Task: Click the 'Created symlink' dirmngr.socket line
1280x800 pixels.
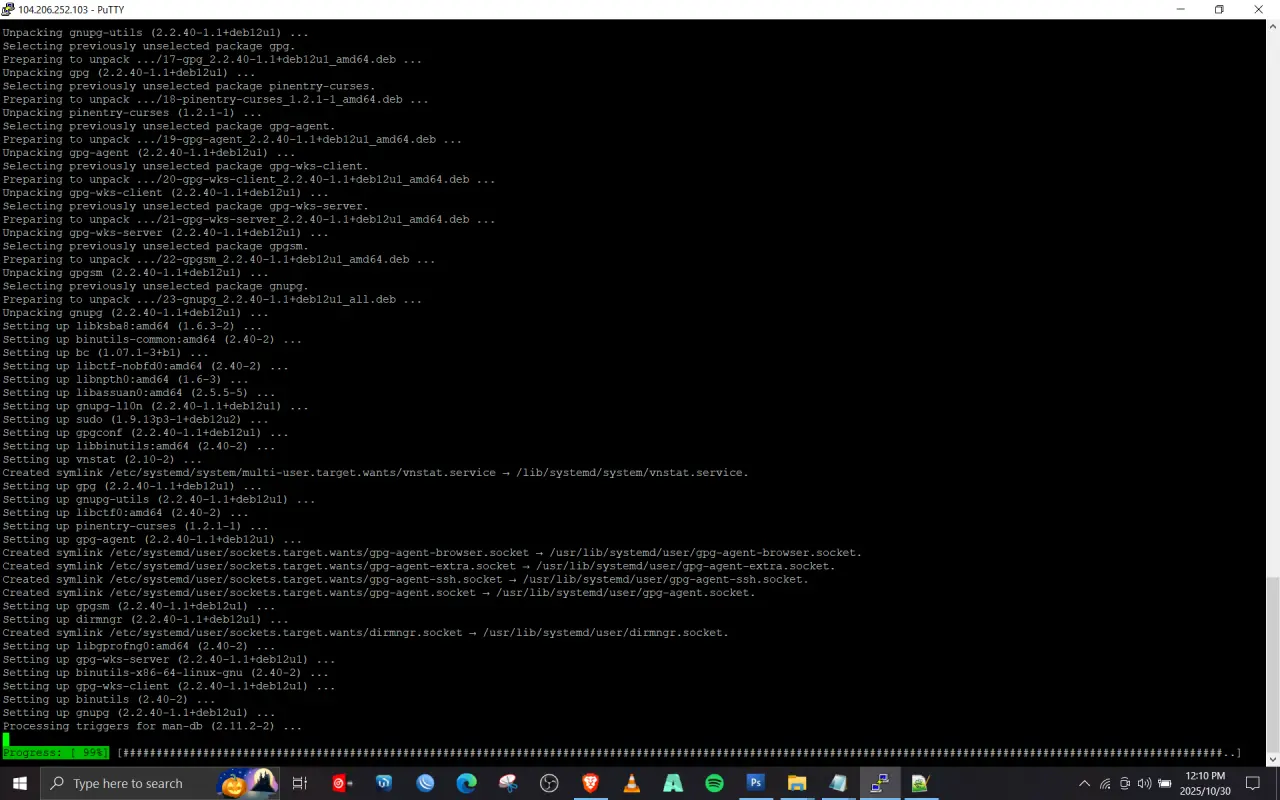Action: (x=365, y=633)
